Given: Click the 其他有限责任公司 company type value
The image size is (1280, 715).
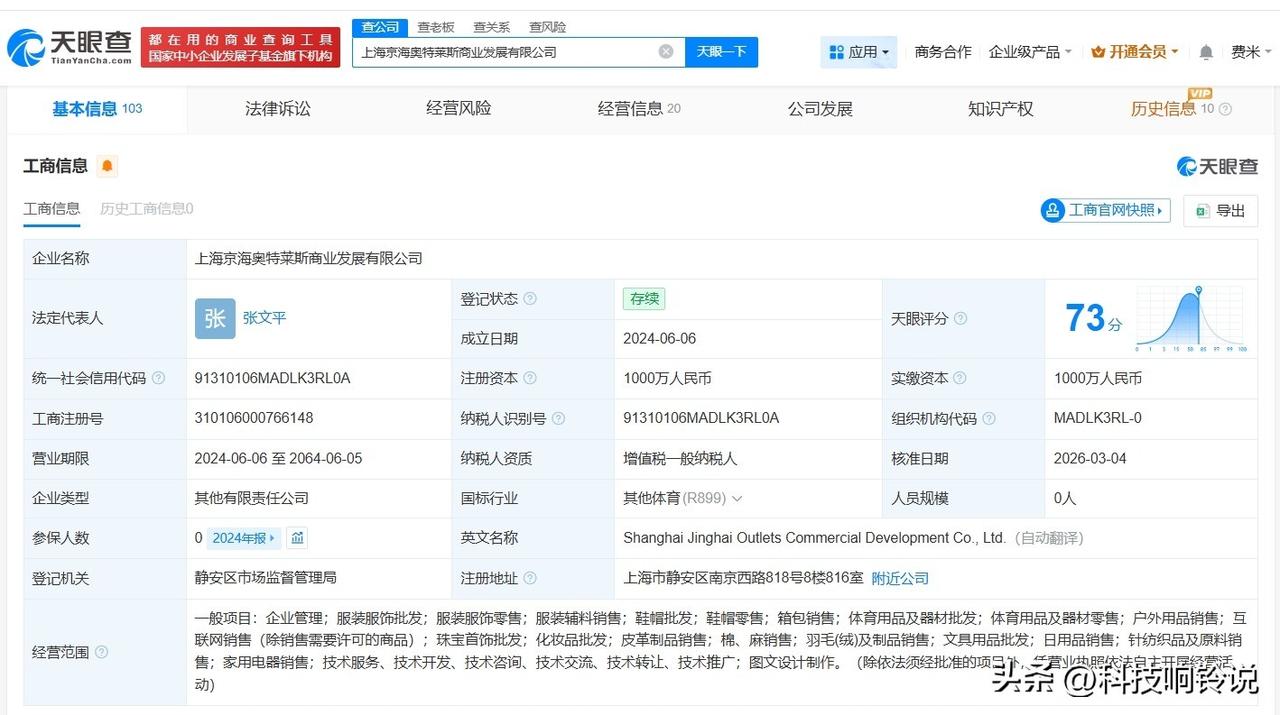Looking at the screenshot, I should tap(251, 498).
